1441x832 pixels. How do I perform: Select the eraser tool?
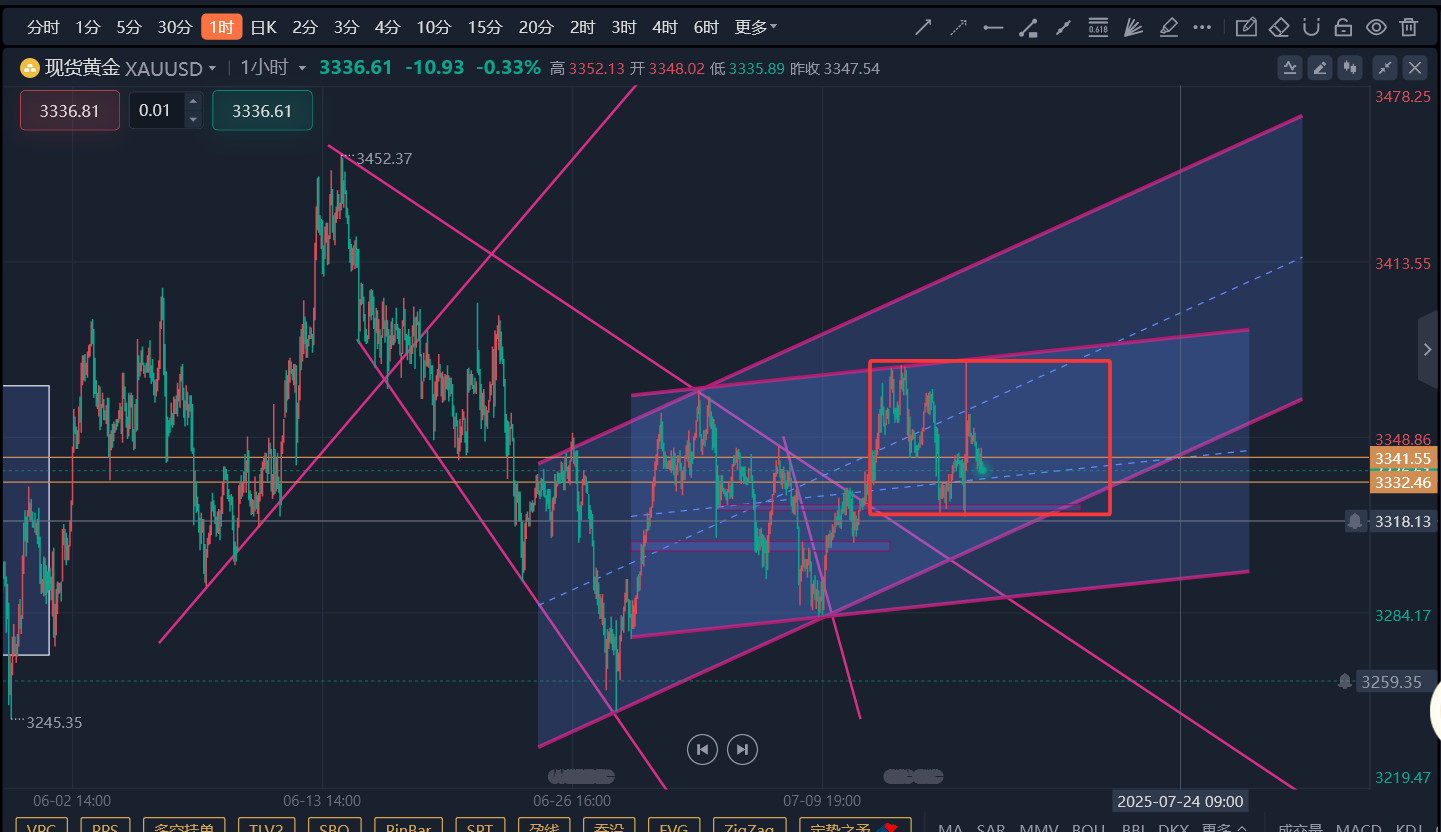pyautogui.click(x=1279, y=27)
